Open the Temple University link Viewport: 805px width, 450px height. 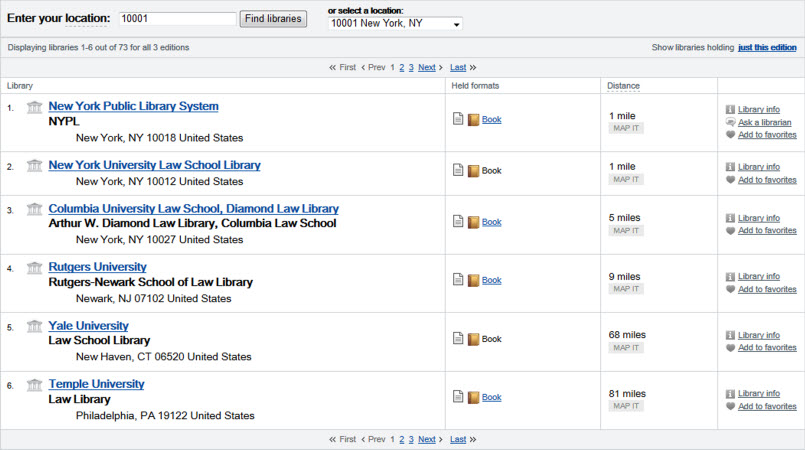97,384
